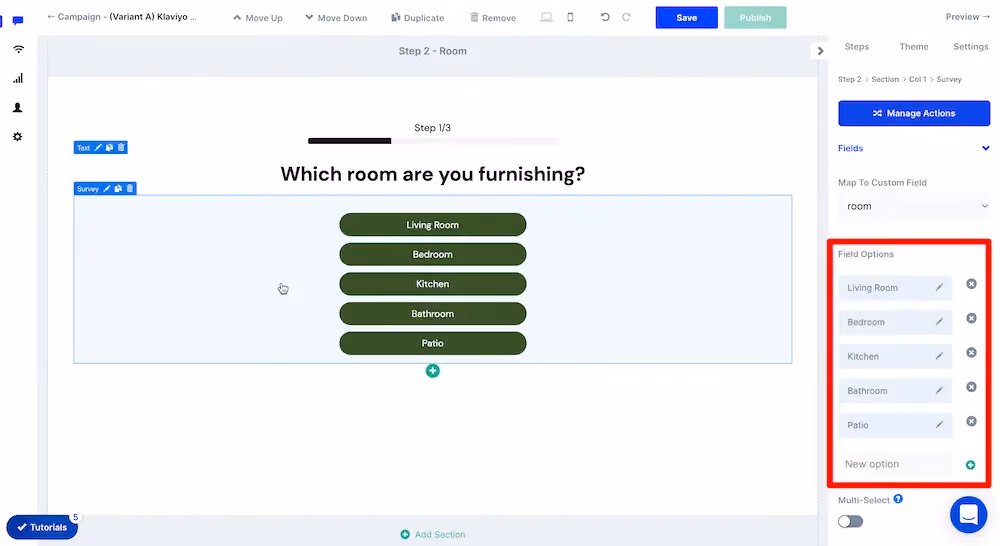
Task: Delete the Survey element trash icon
Action: point(130,188)
